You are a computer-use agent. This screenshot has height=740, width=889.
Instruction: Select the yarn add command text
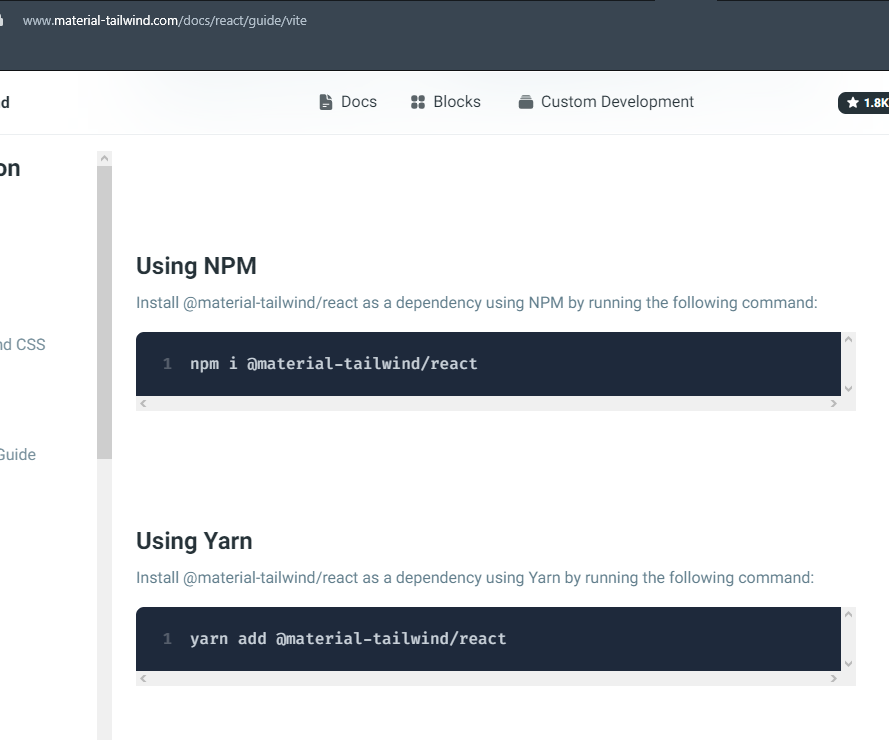348,638
